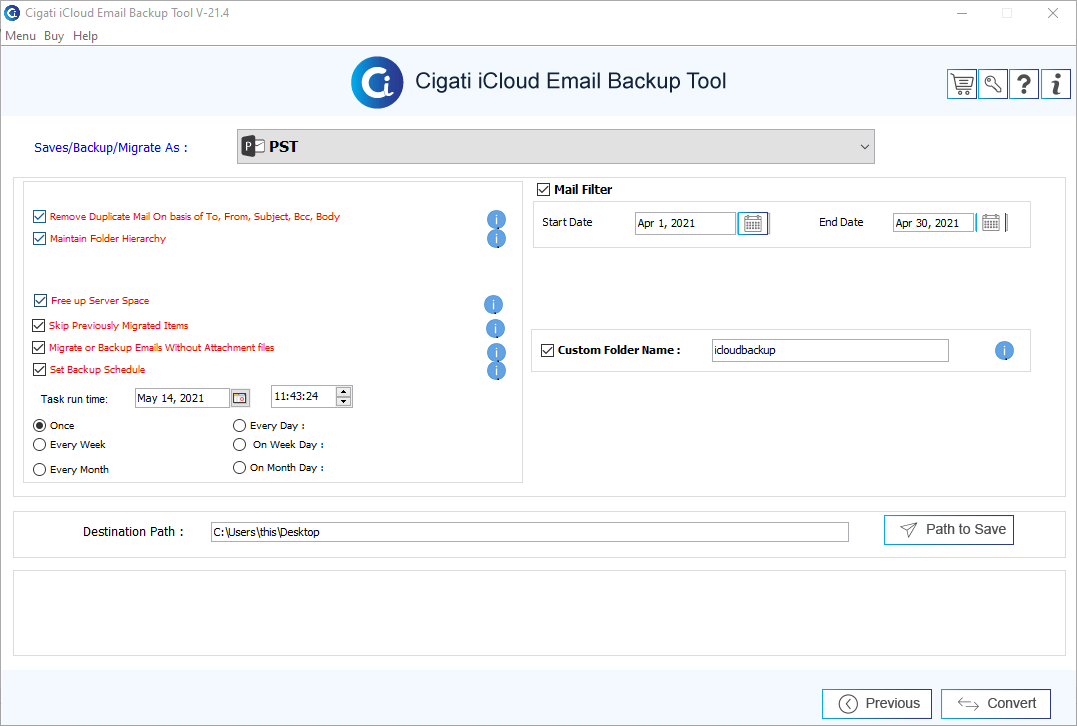Click the Path to Save button
This screenshot has width=1077, height=726.
point(949,530)
